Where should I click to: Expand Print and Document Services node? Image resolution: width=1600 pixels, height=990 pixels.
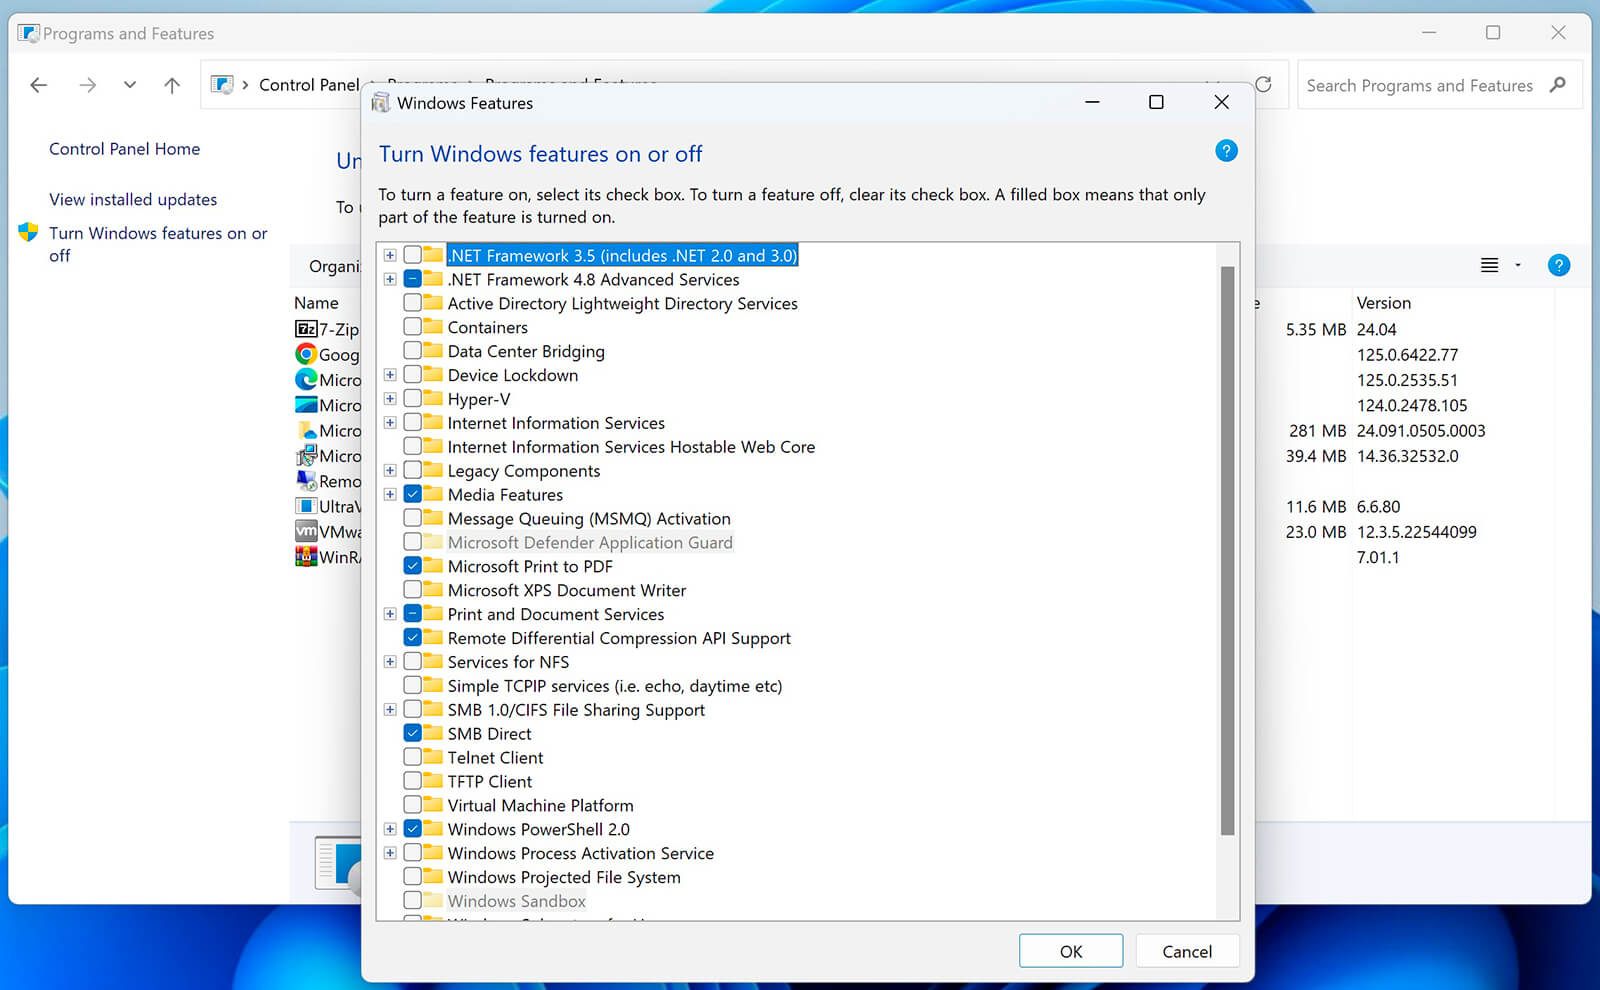pyautogui.click(x=390, y=614)
